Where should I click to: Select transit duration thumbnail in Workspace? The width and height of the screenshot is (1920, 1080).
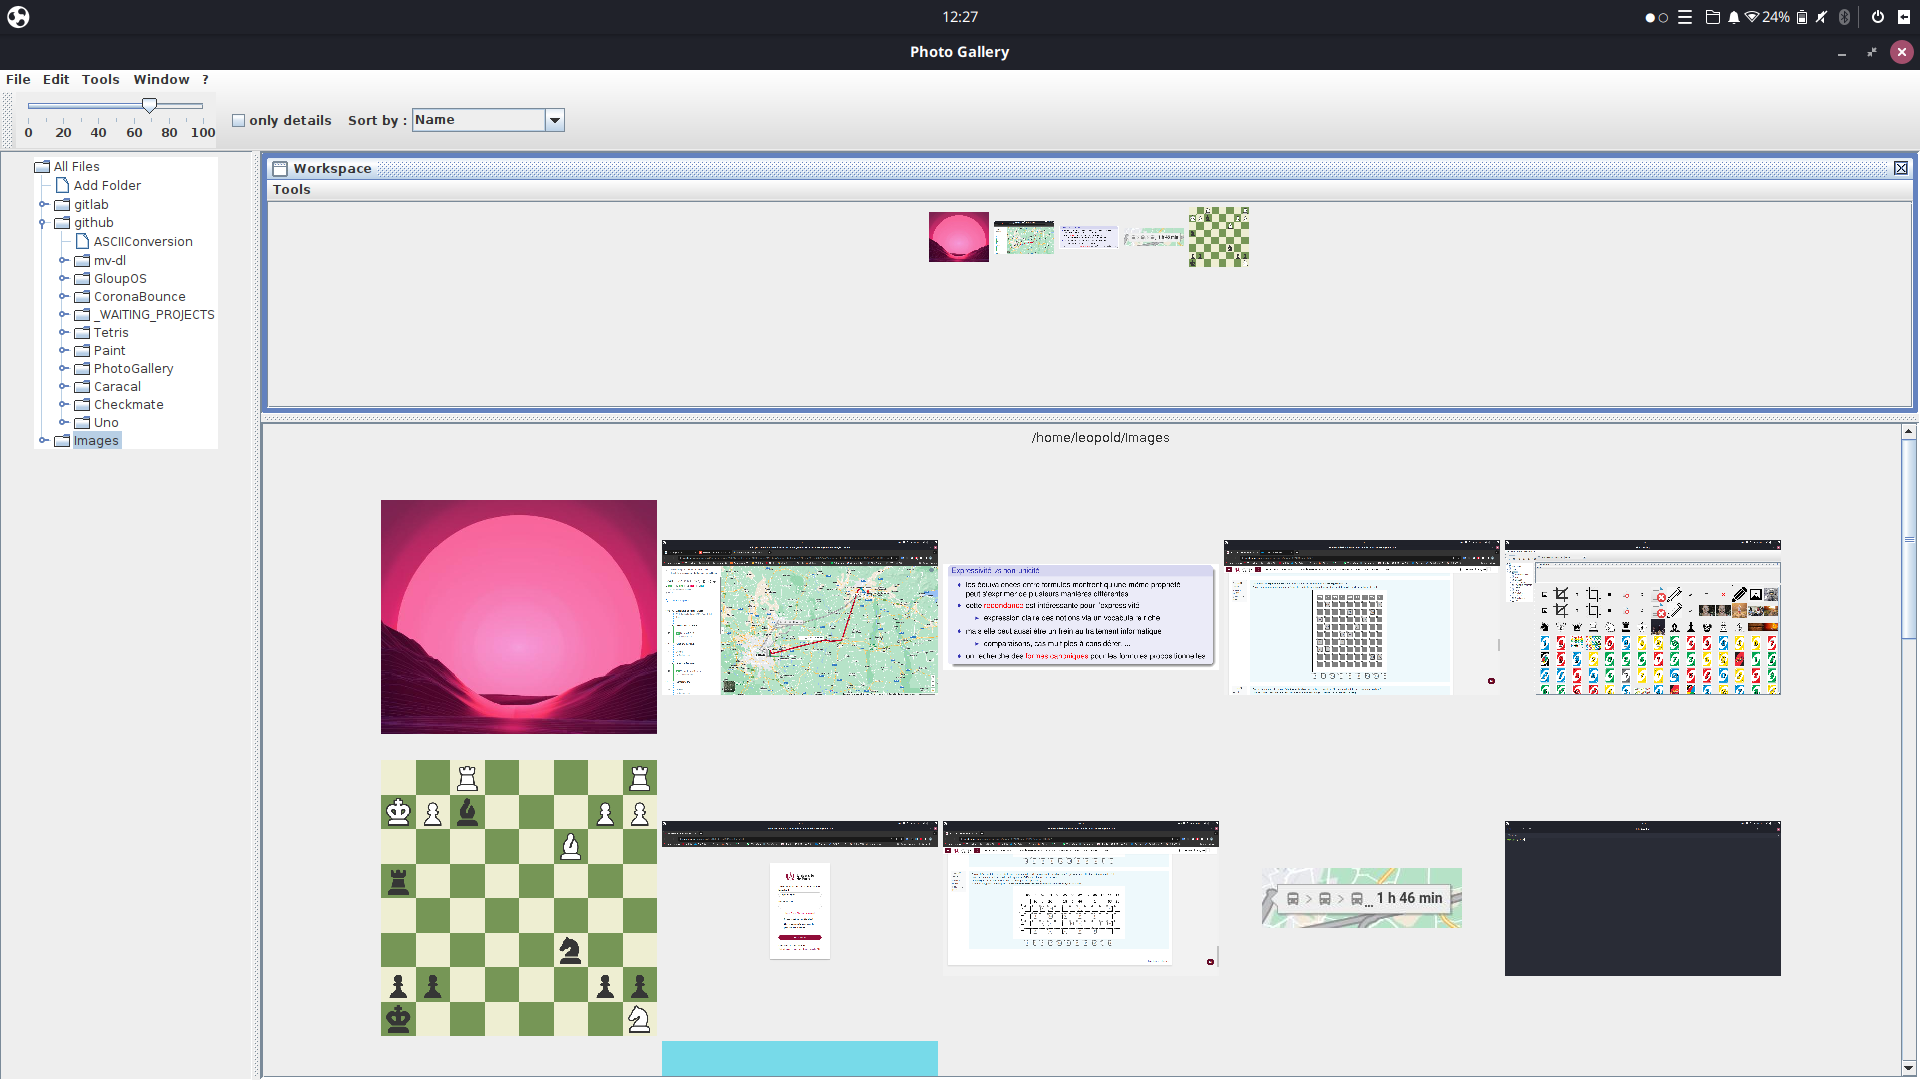click(1154, 238)
